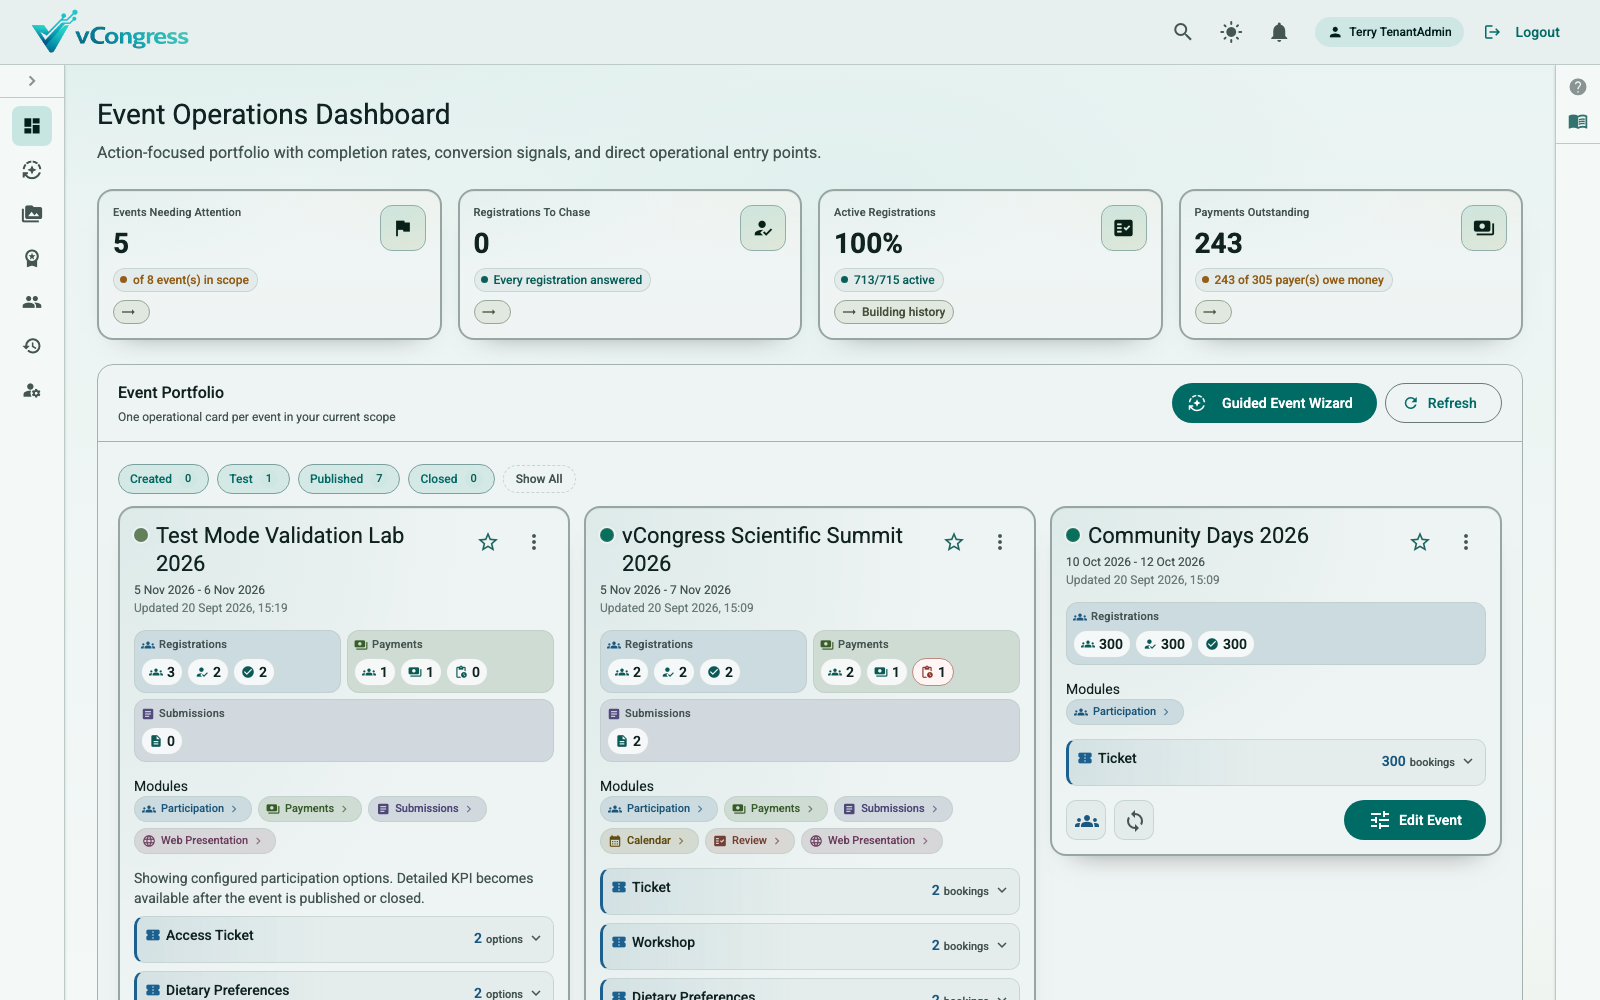Viewport: 1600px width, 1000px height.
Task: Refresh the event portfolio
Action: click(1443, 403)
